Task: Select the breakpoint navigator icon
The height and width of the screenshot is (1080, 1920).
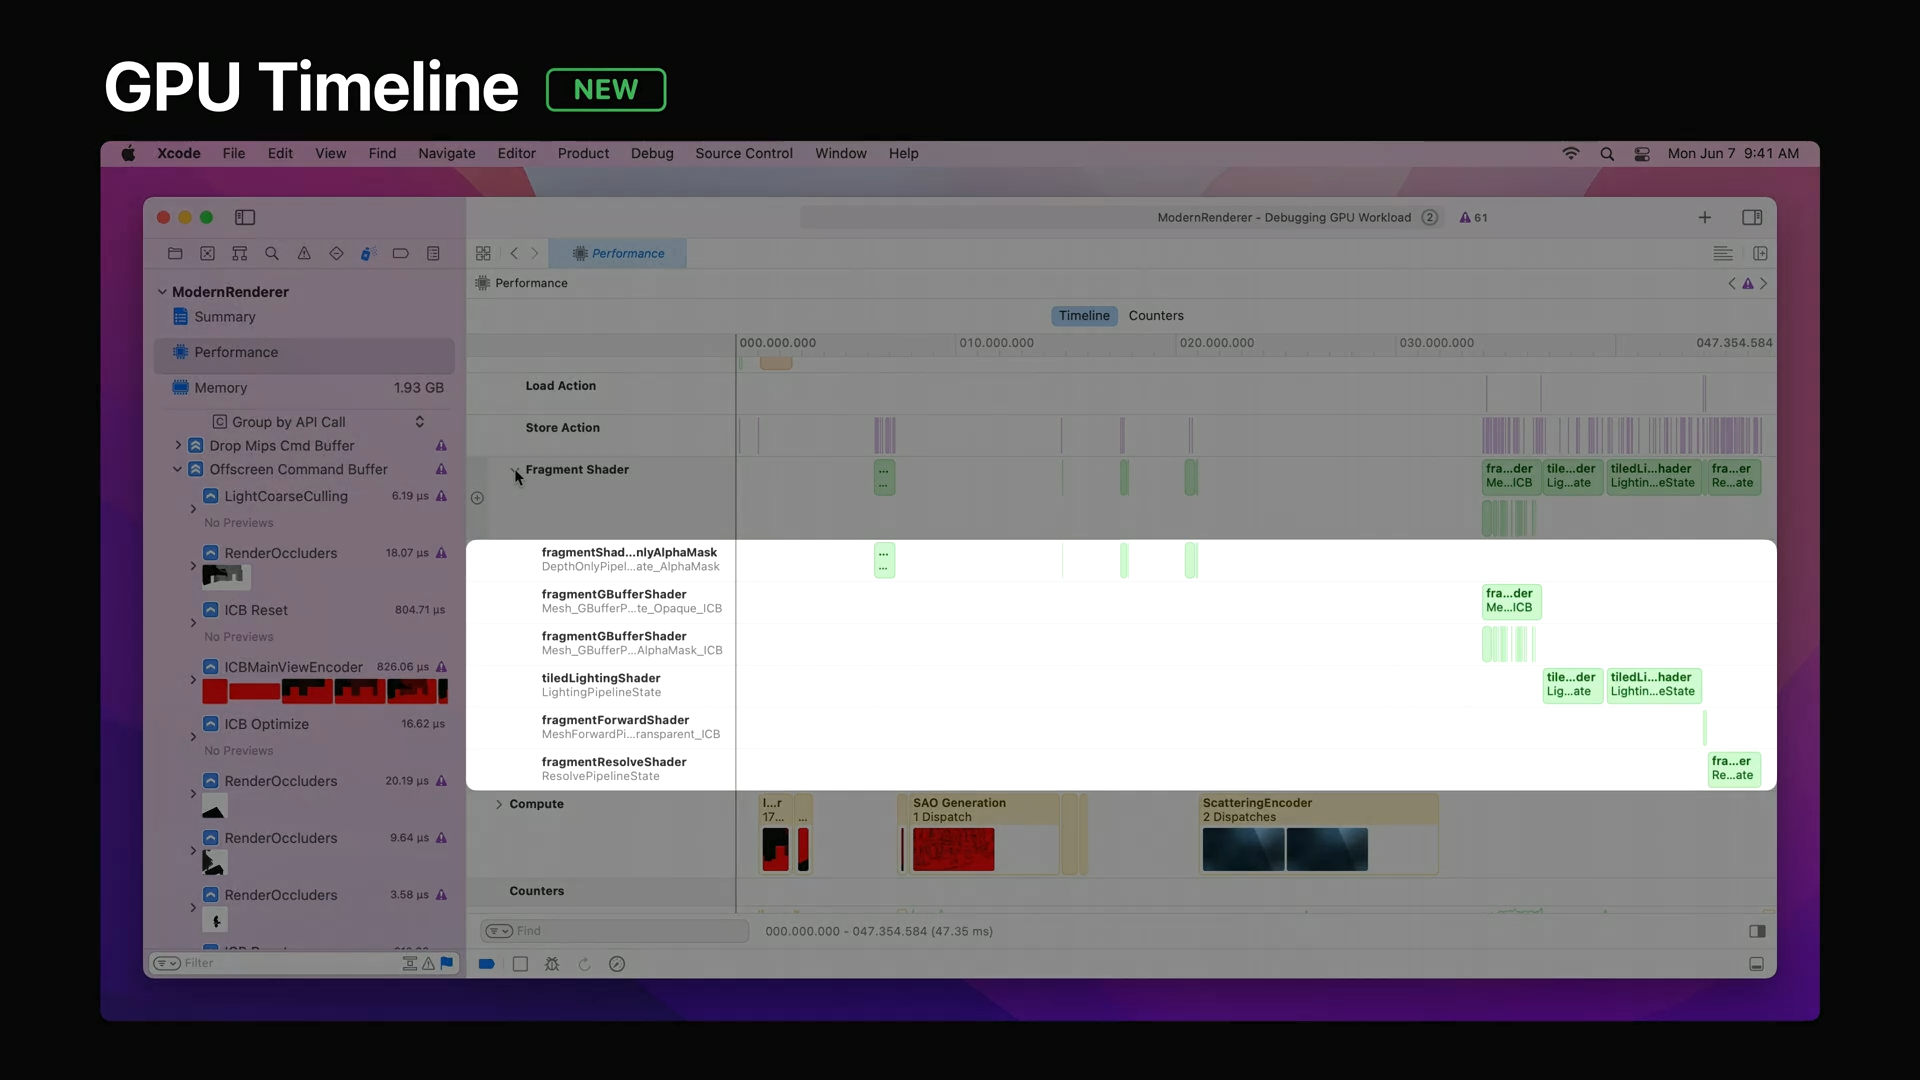Action: pyautogui.click(x=400, y=254)
